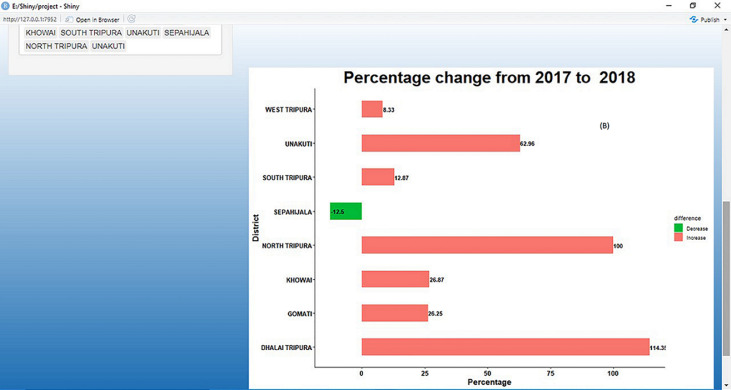The image size is (731, 390).
Task: Restore down the Shiny window
Action: pyautogui.click(x=693, y=6)
